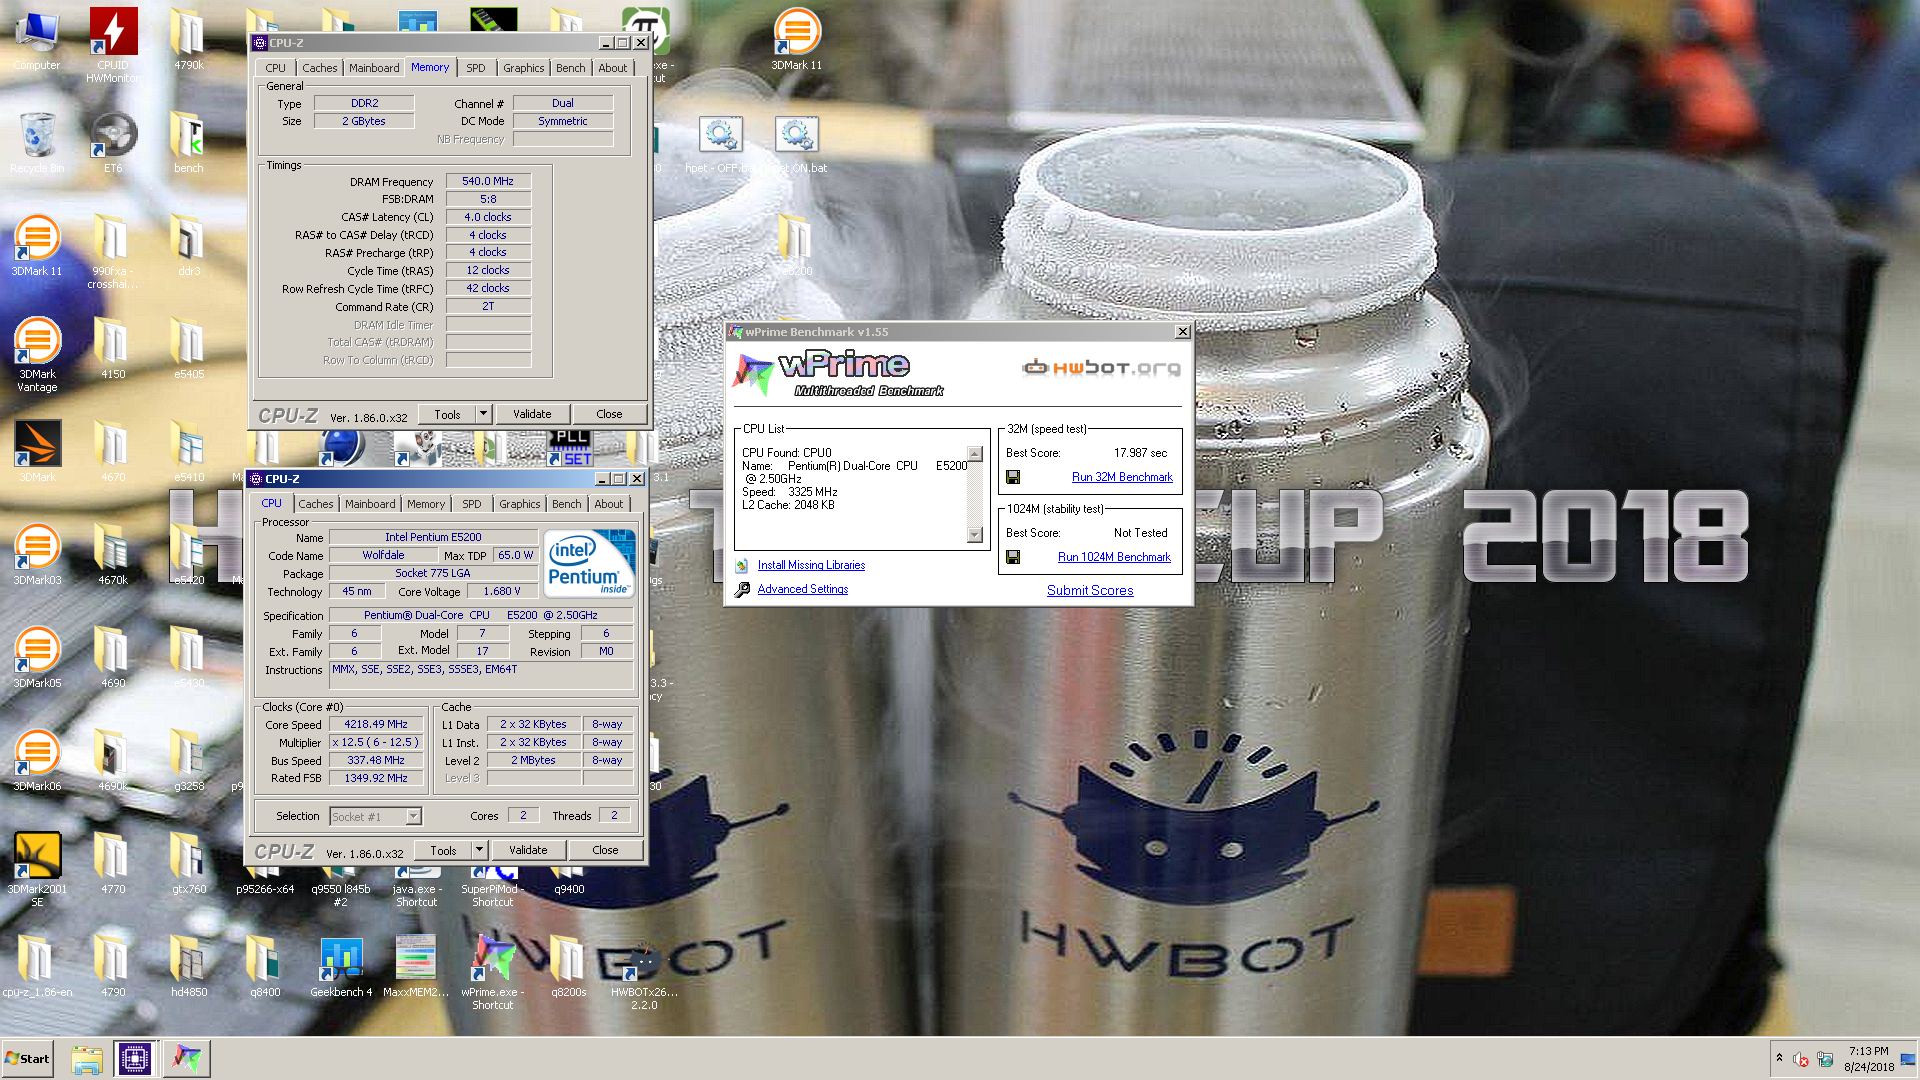Launch 3DMark05 desktop shortcut
Image resolution: width=1920 pixels, height=1080 pixels.
point(37,657)
